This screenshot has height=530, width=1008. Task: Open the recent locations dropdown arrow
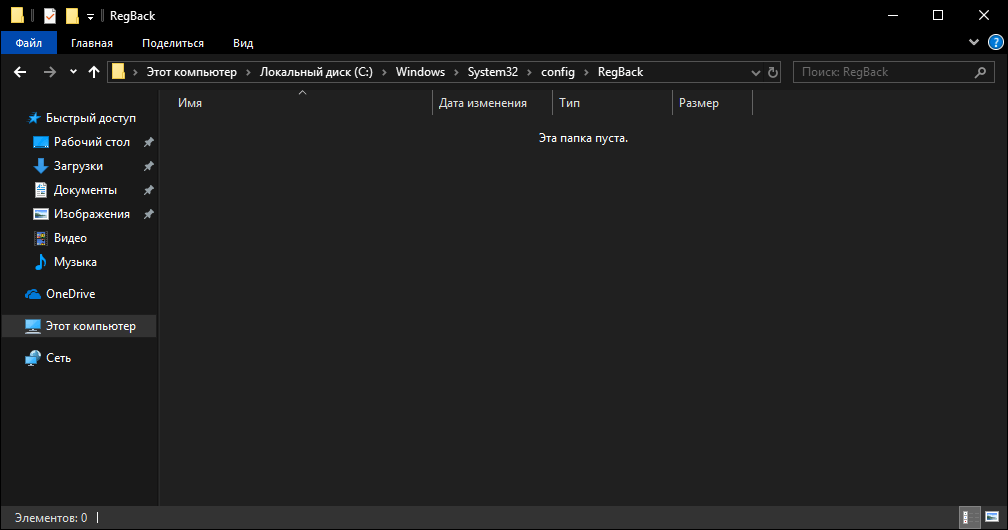pyautogui.click(x=73, y=72)
